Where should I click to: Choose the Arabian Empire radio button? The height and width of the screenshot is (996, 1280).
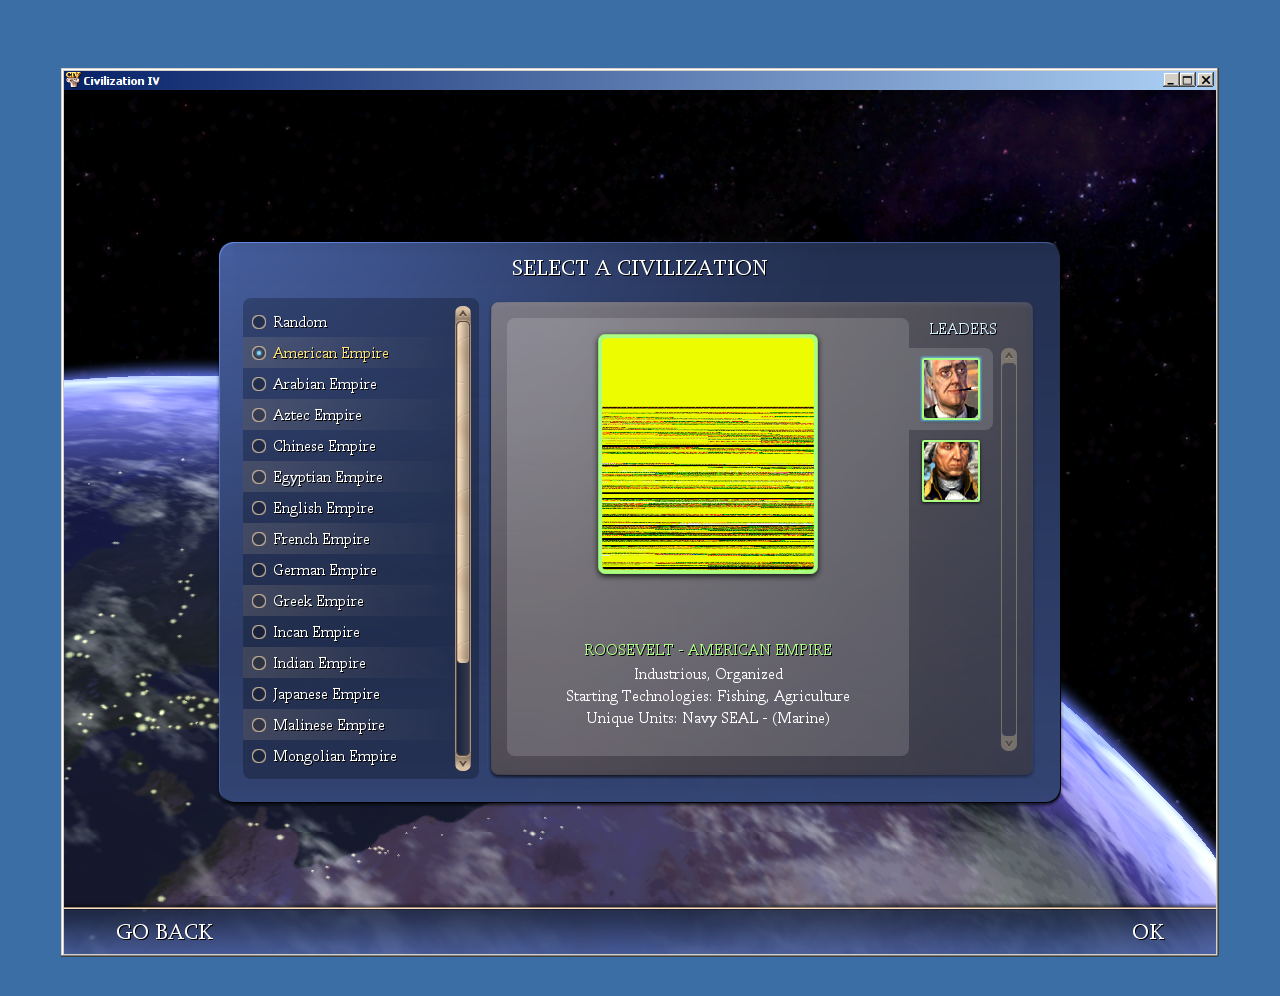(259, 384)
